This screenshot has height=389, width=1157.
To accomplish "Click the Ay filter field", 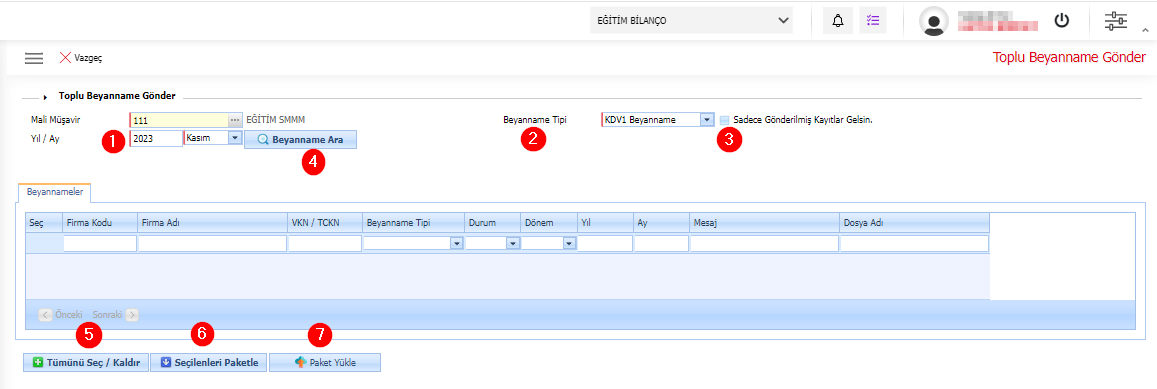I will tap(661, 244).
